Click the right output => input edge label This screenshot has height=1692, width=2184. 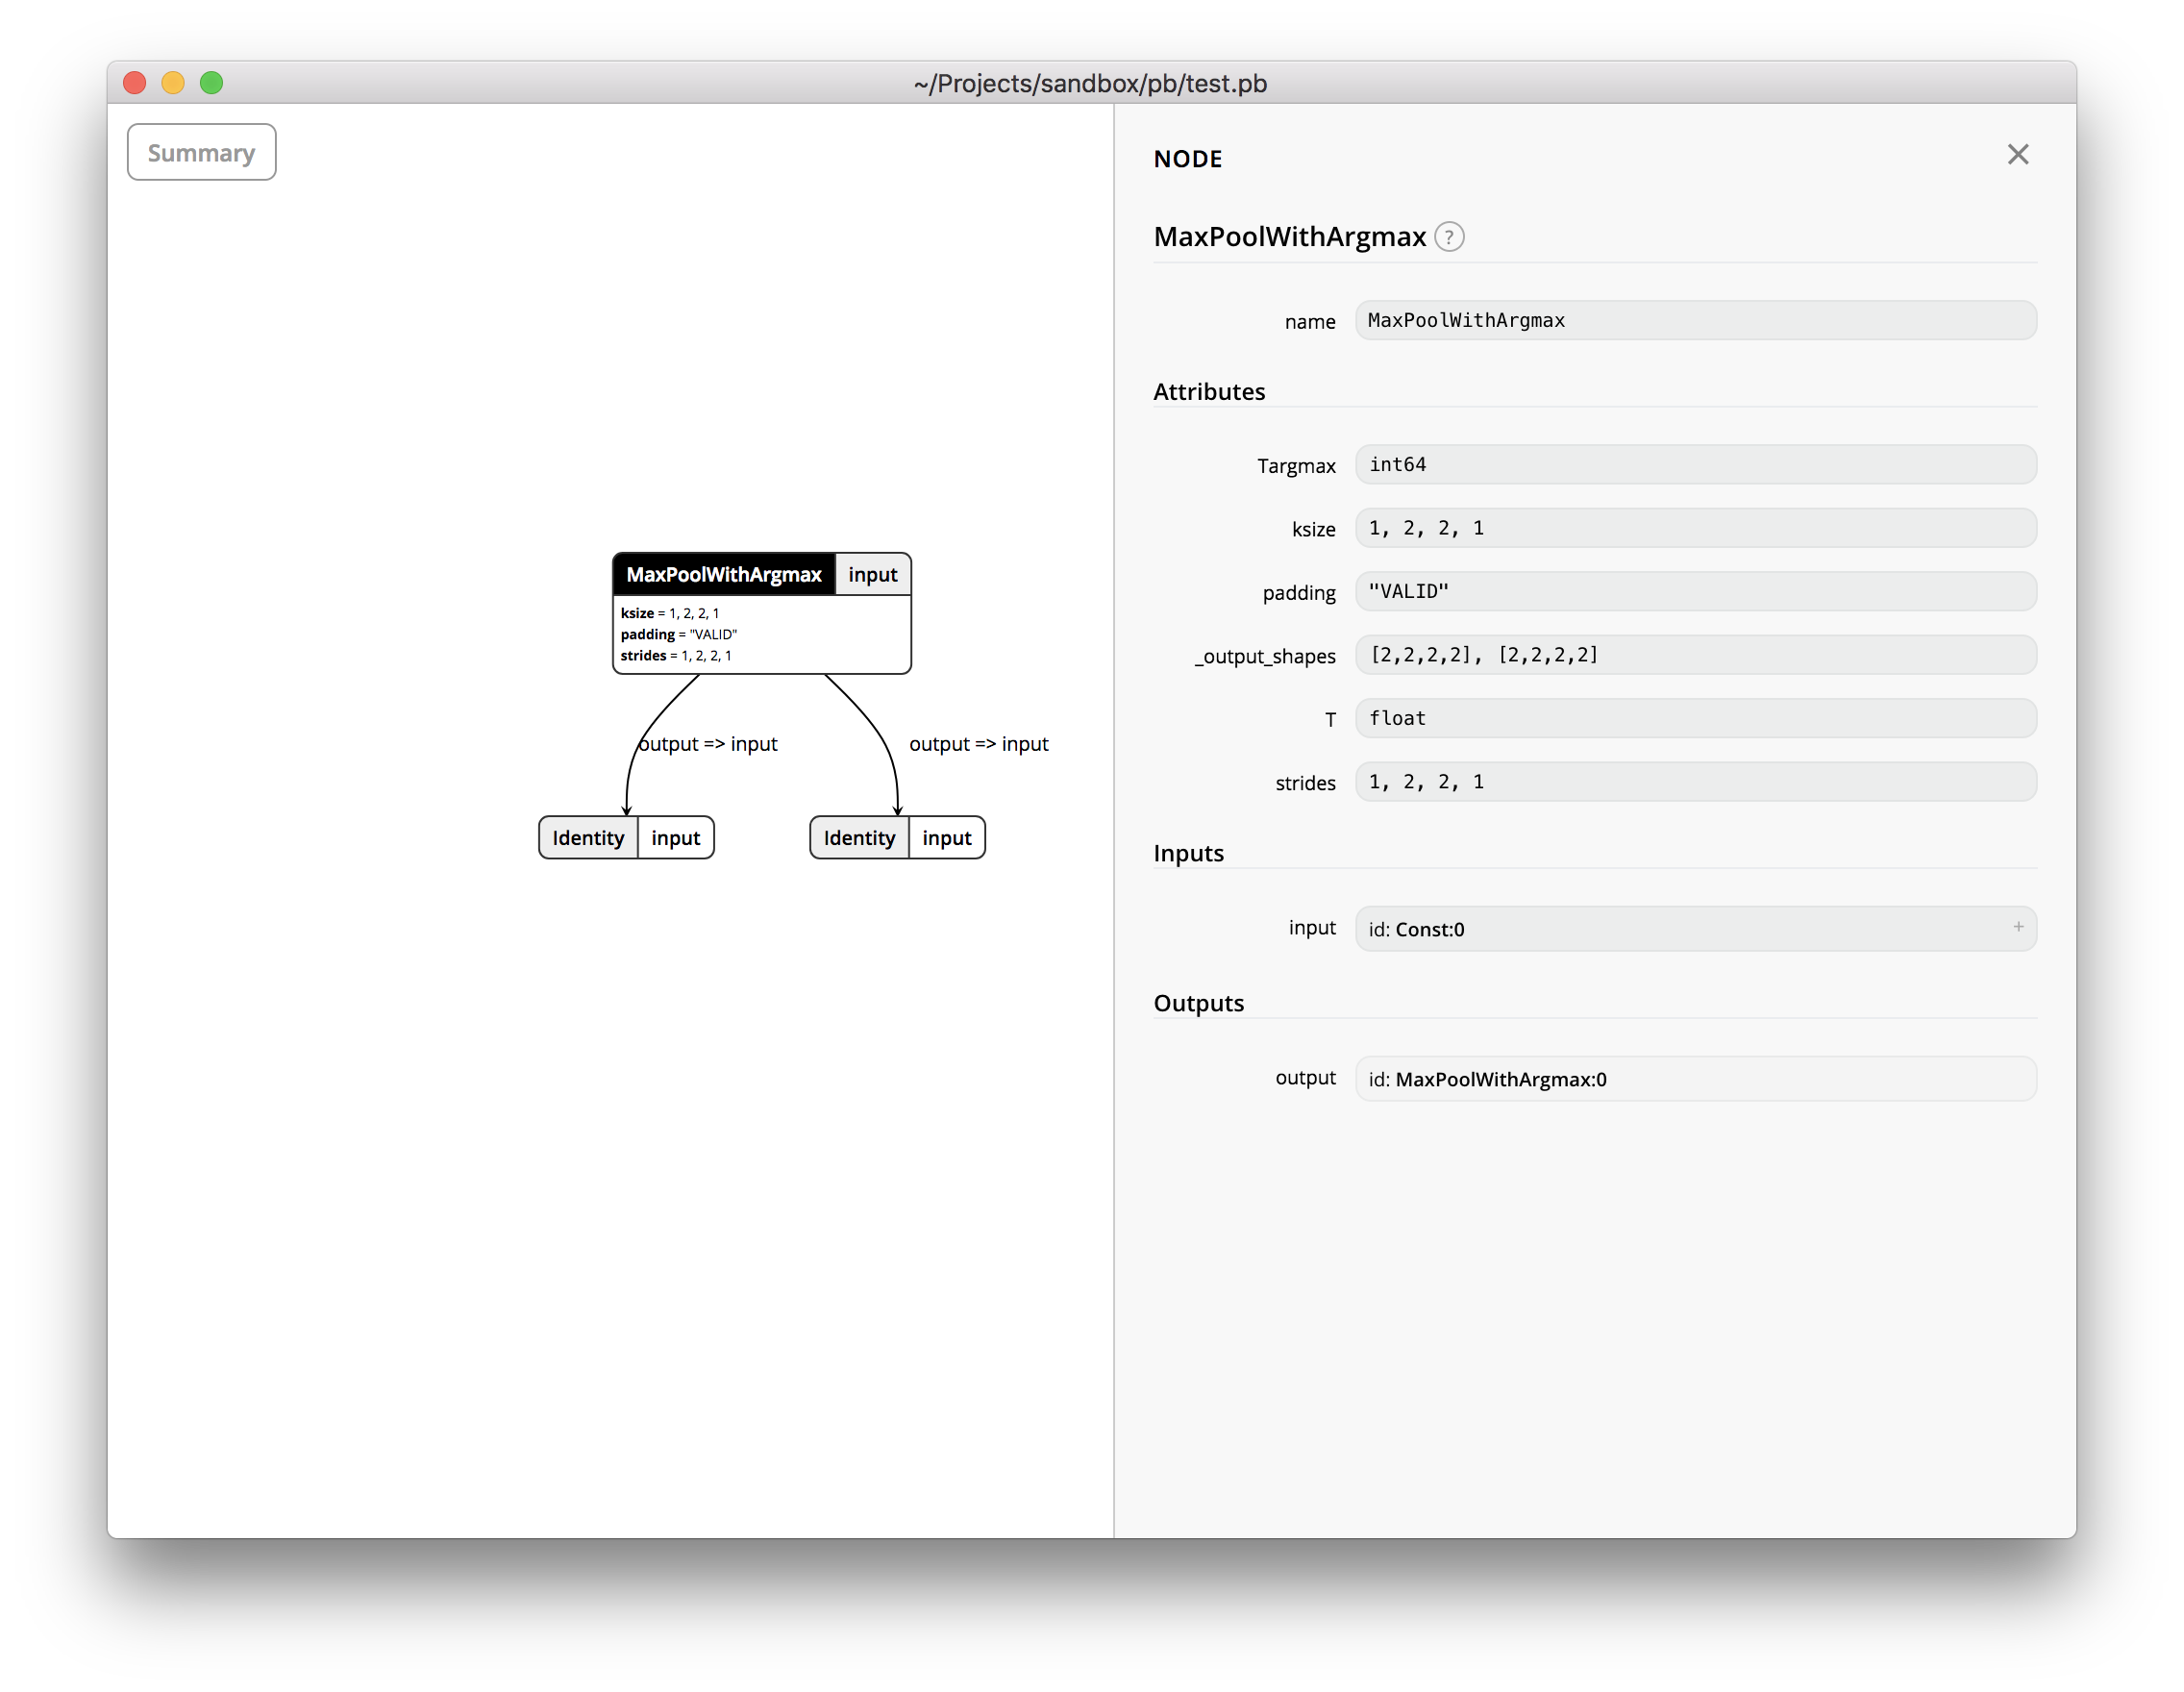(979, 744)
